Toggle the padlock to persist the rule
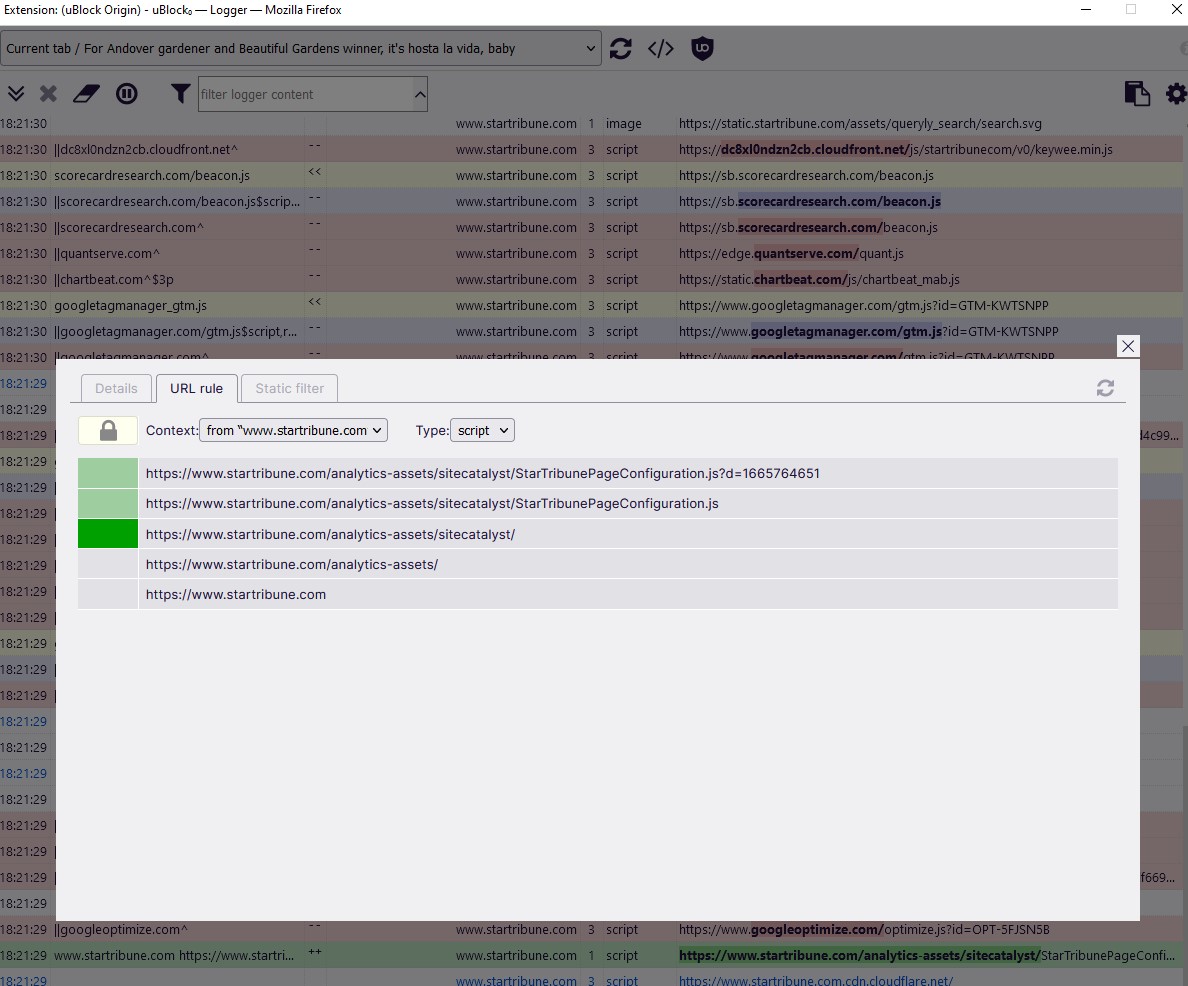 (x=107, y=430)
